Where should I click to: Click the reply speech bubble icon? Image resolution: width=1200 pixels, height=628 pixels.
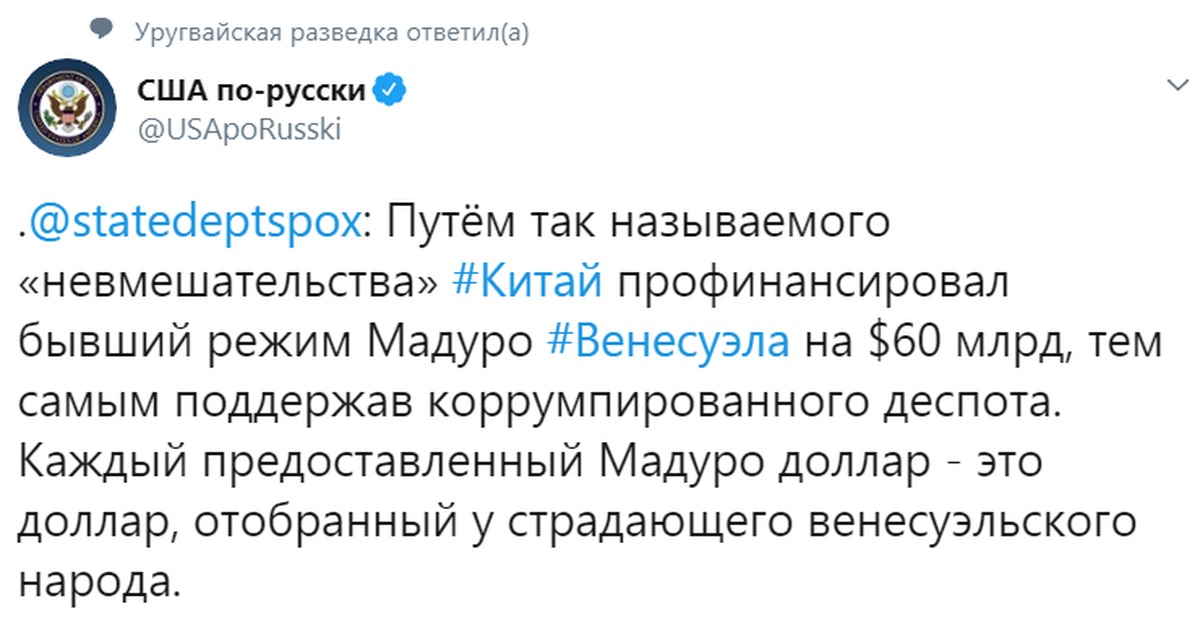click(x=101, y=30)
